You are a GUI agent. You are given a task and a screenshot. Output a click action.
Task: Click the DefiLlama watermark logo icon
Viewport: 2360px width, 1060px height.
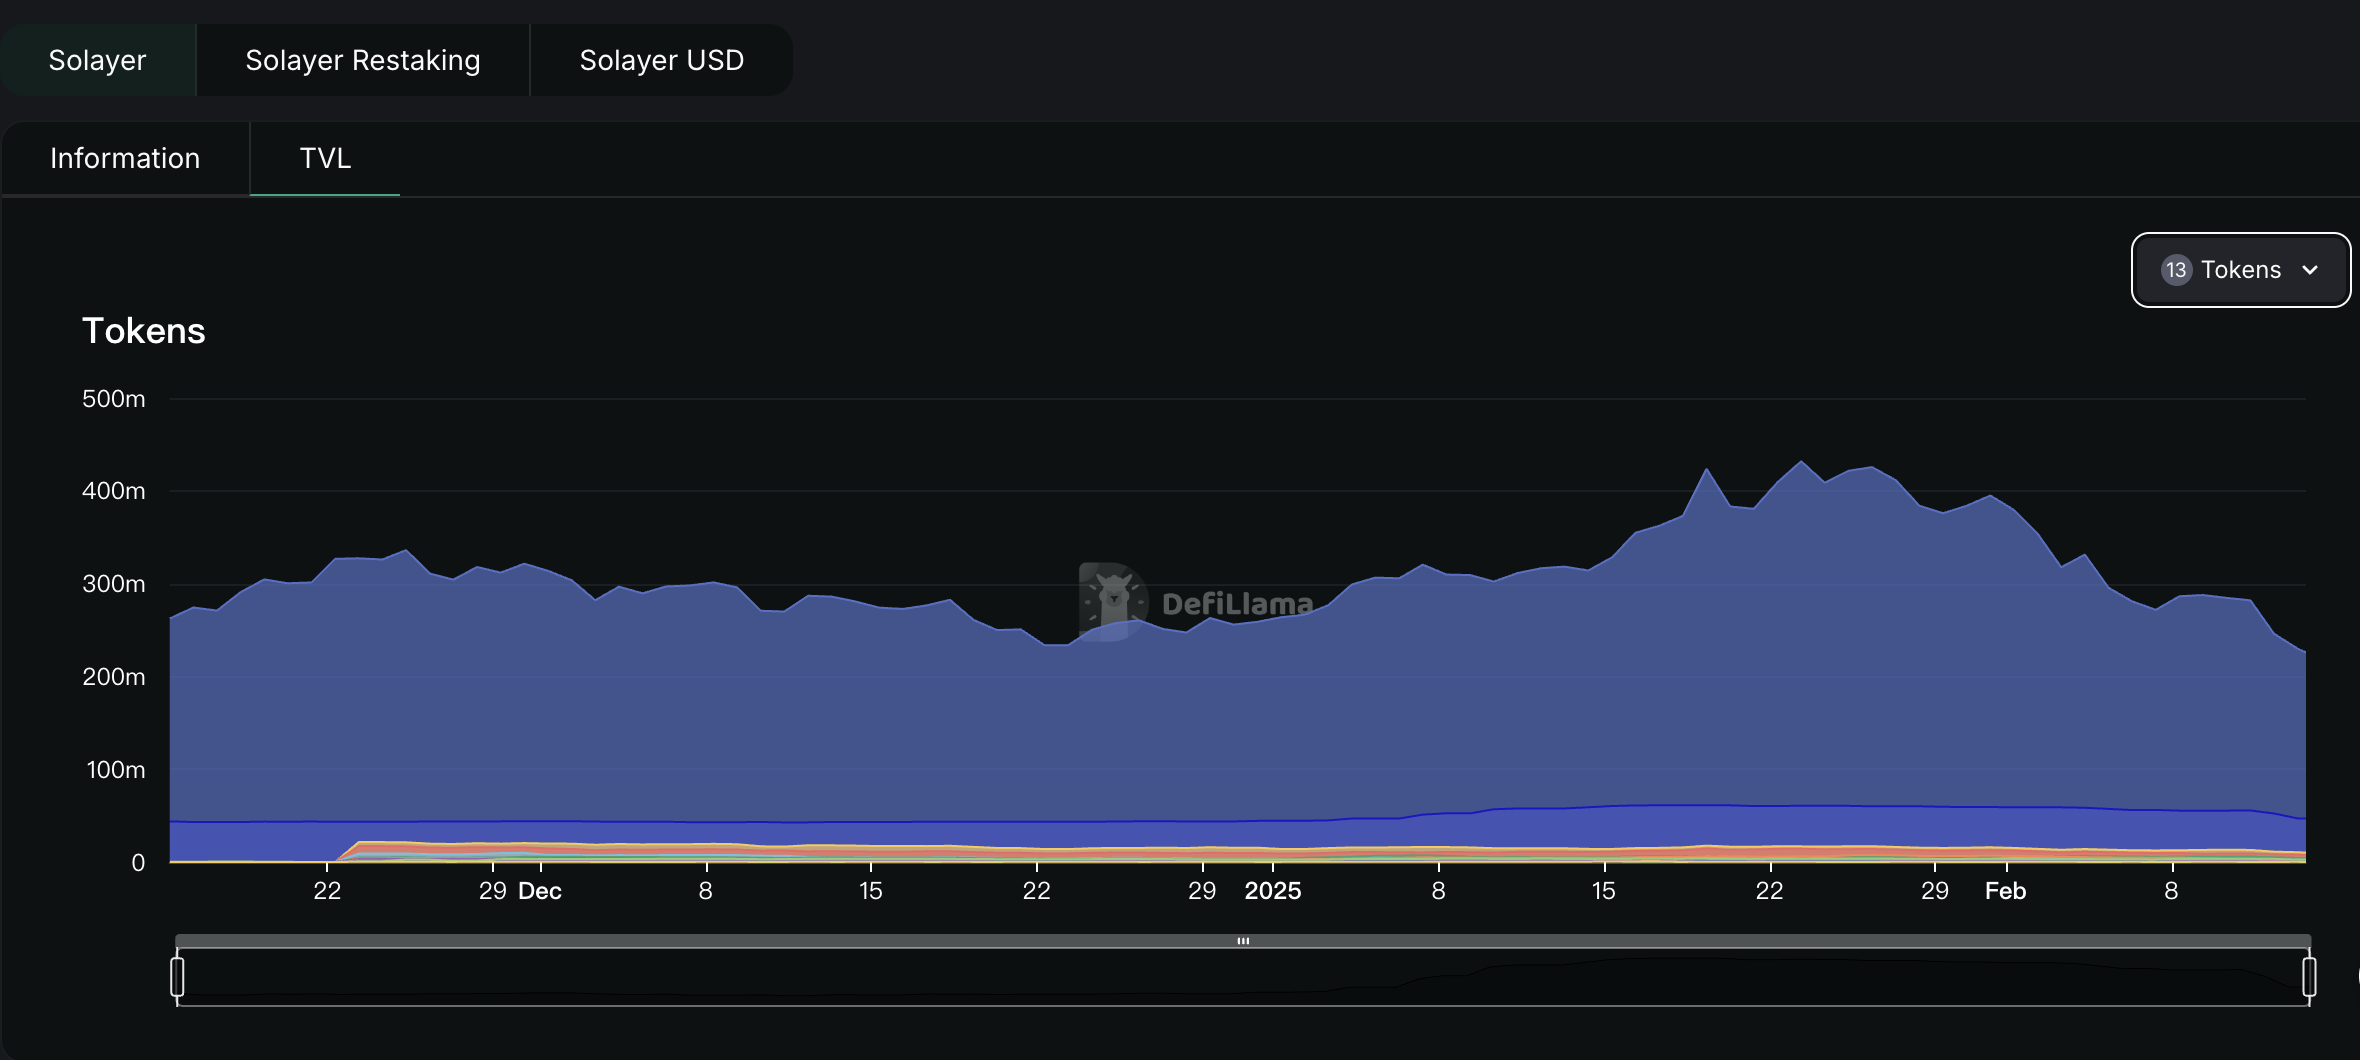(1113, 601)
